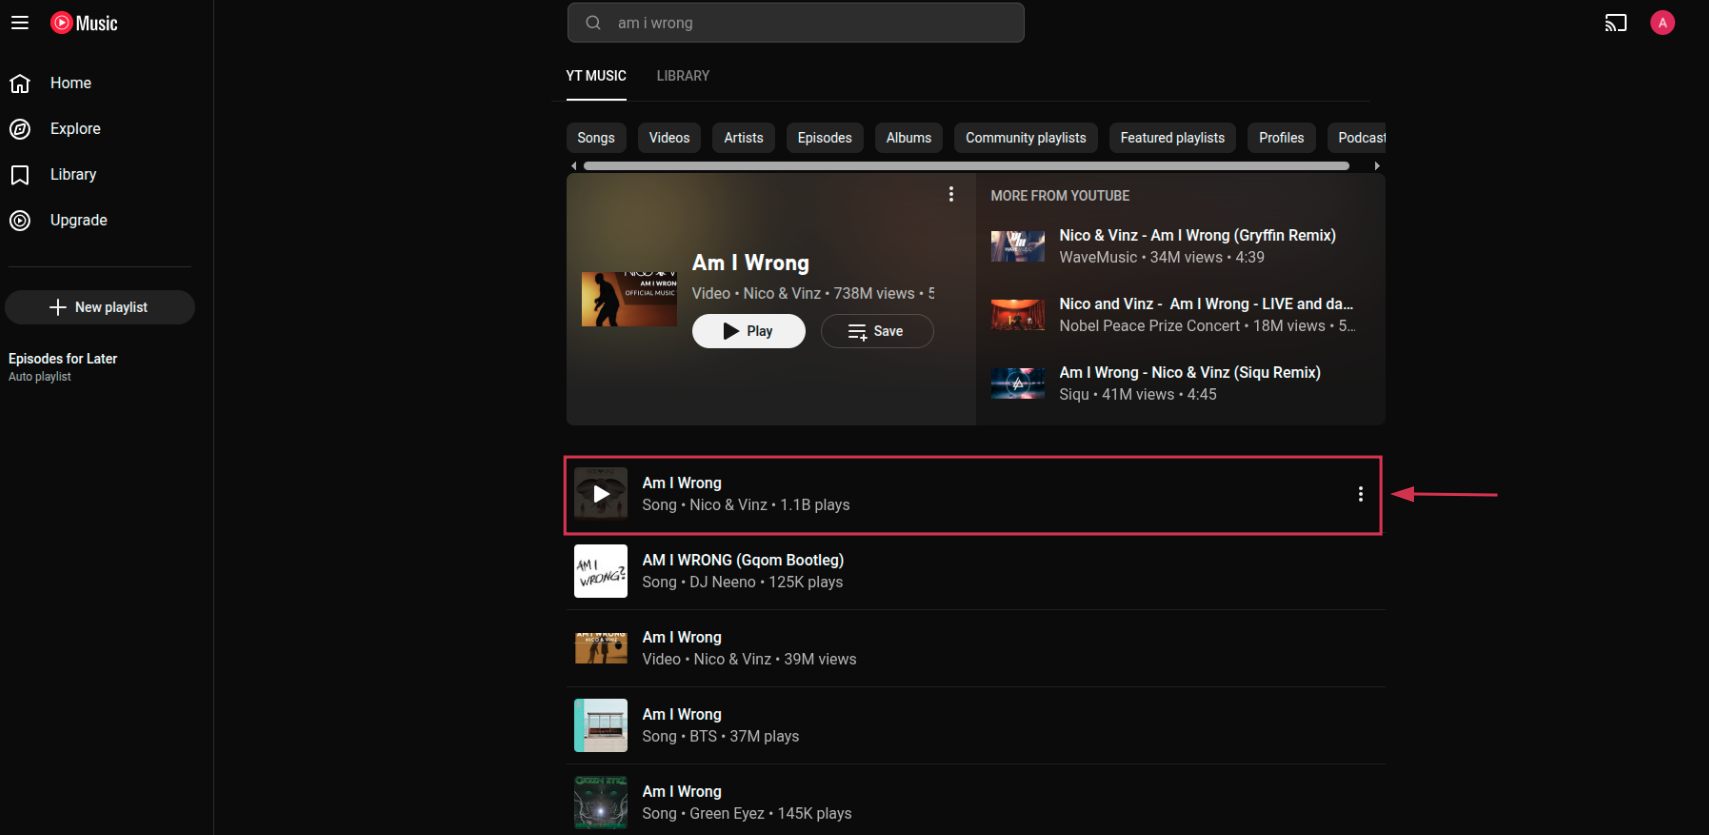Open the hamburger guide menu
This screenshot has width=1709, height=835.
pos(20,23)
